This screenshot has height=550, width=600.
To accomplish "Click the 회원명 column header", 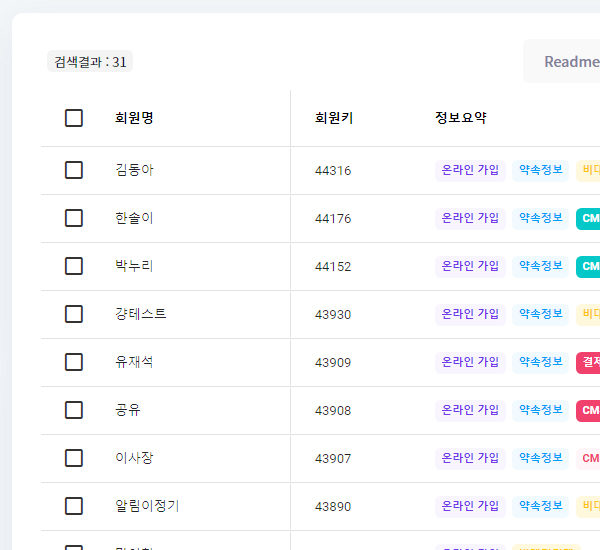I will (134, 118).
